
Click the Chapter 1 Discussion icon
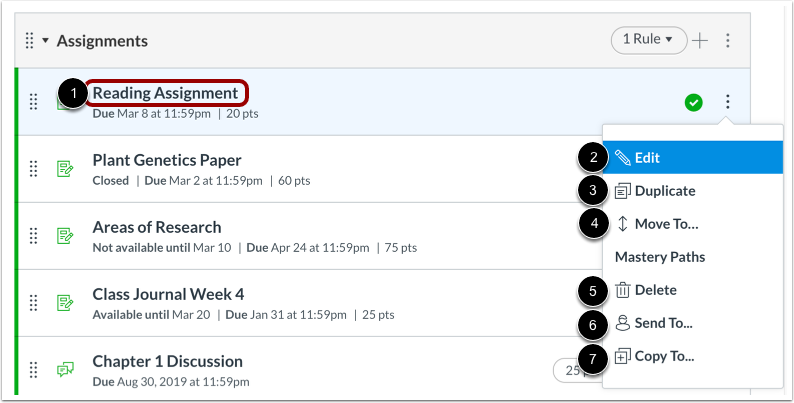pos(65,370)
